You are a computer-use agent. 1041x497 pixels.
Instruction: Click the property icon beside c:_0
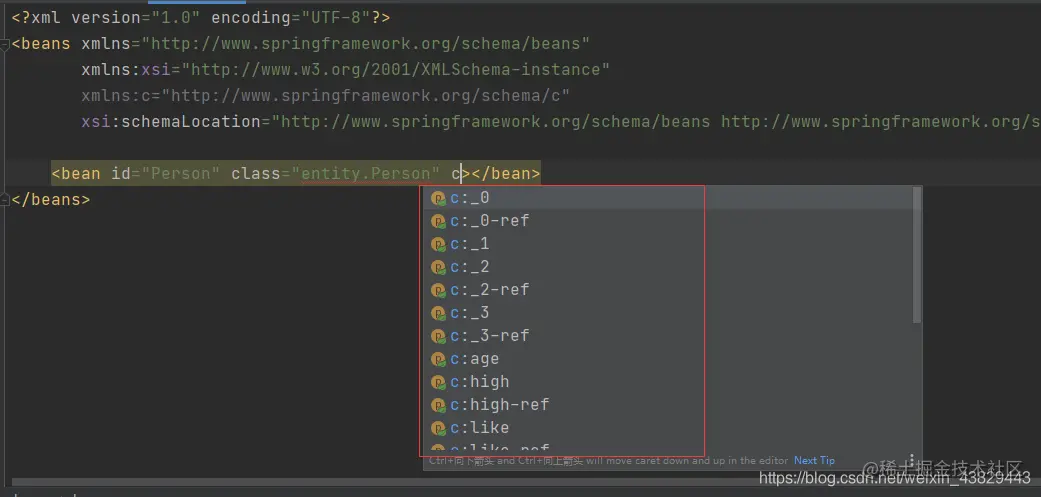438,198
